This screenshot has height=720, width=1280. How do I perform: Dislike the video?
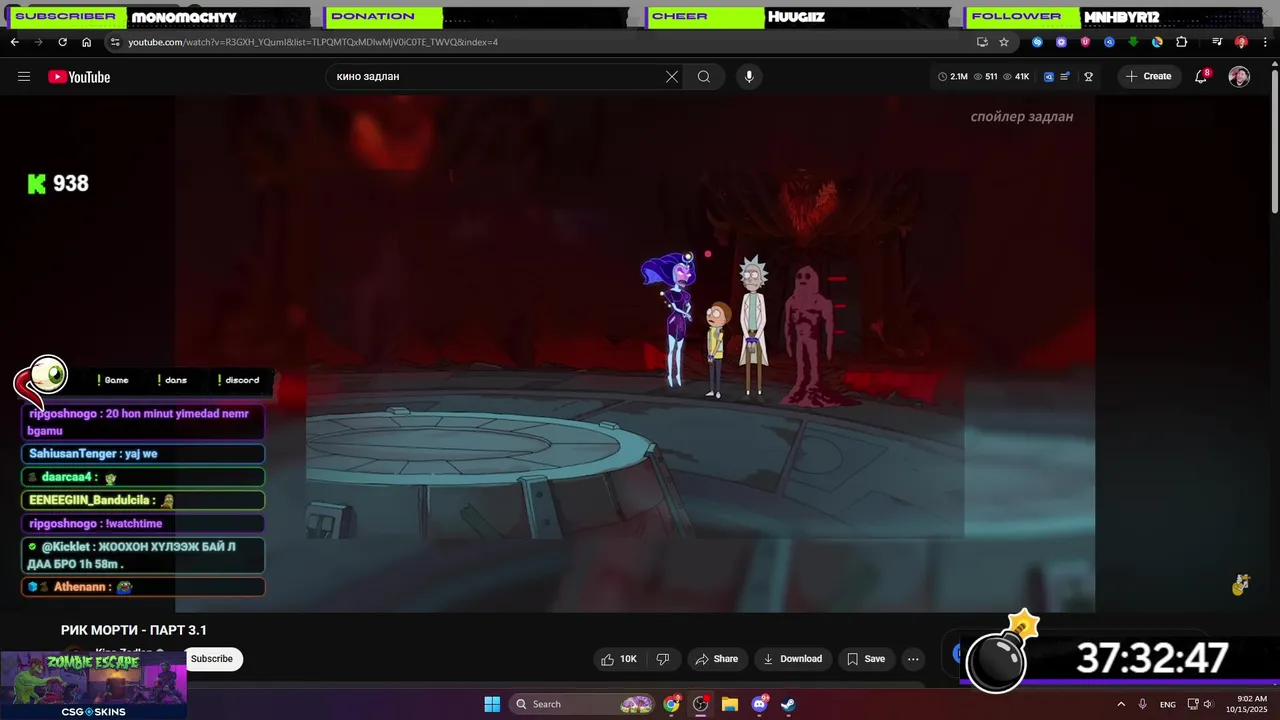tap(662, 659)
